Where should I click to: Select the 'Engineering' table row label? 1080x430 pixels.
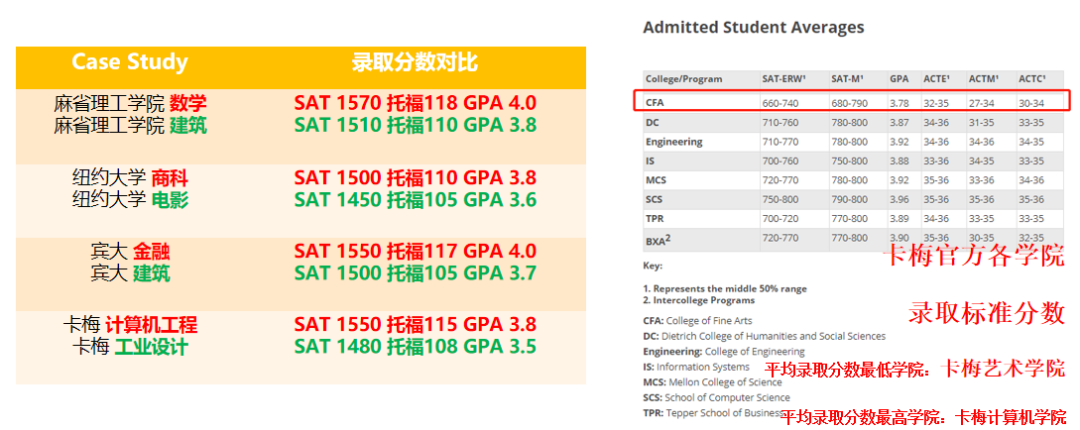click(x=674, y=142)
